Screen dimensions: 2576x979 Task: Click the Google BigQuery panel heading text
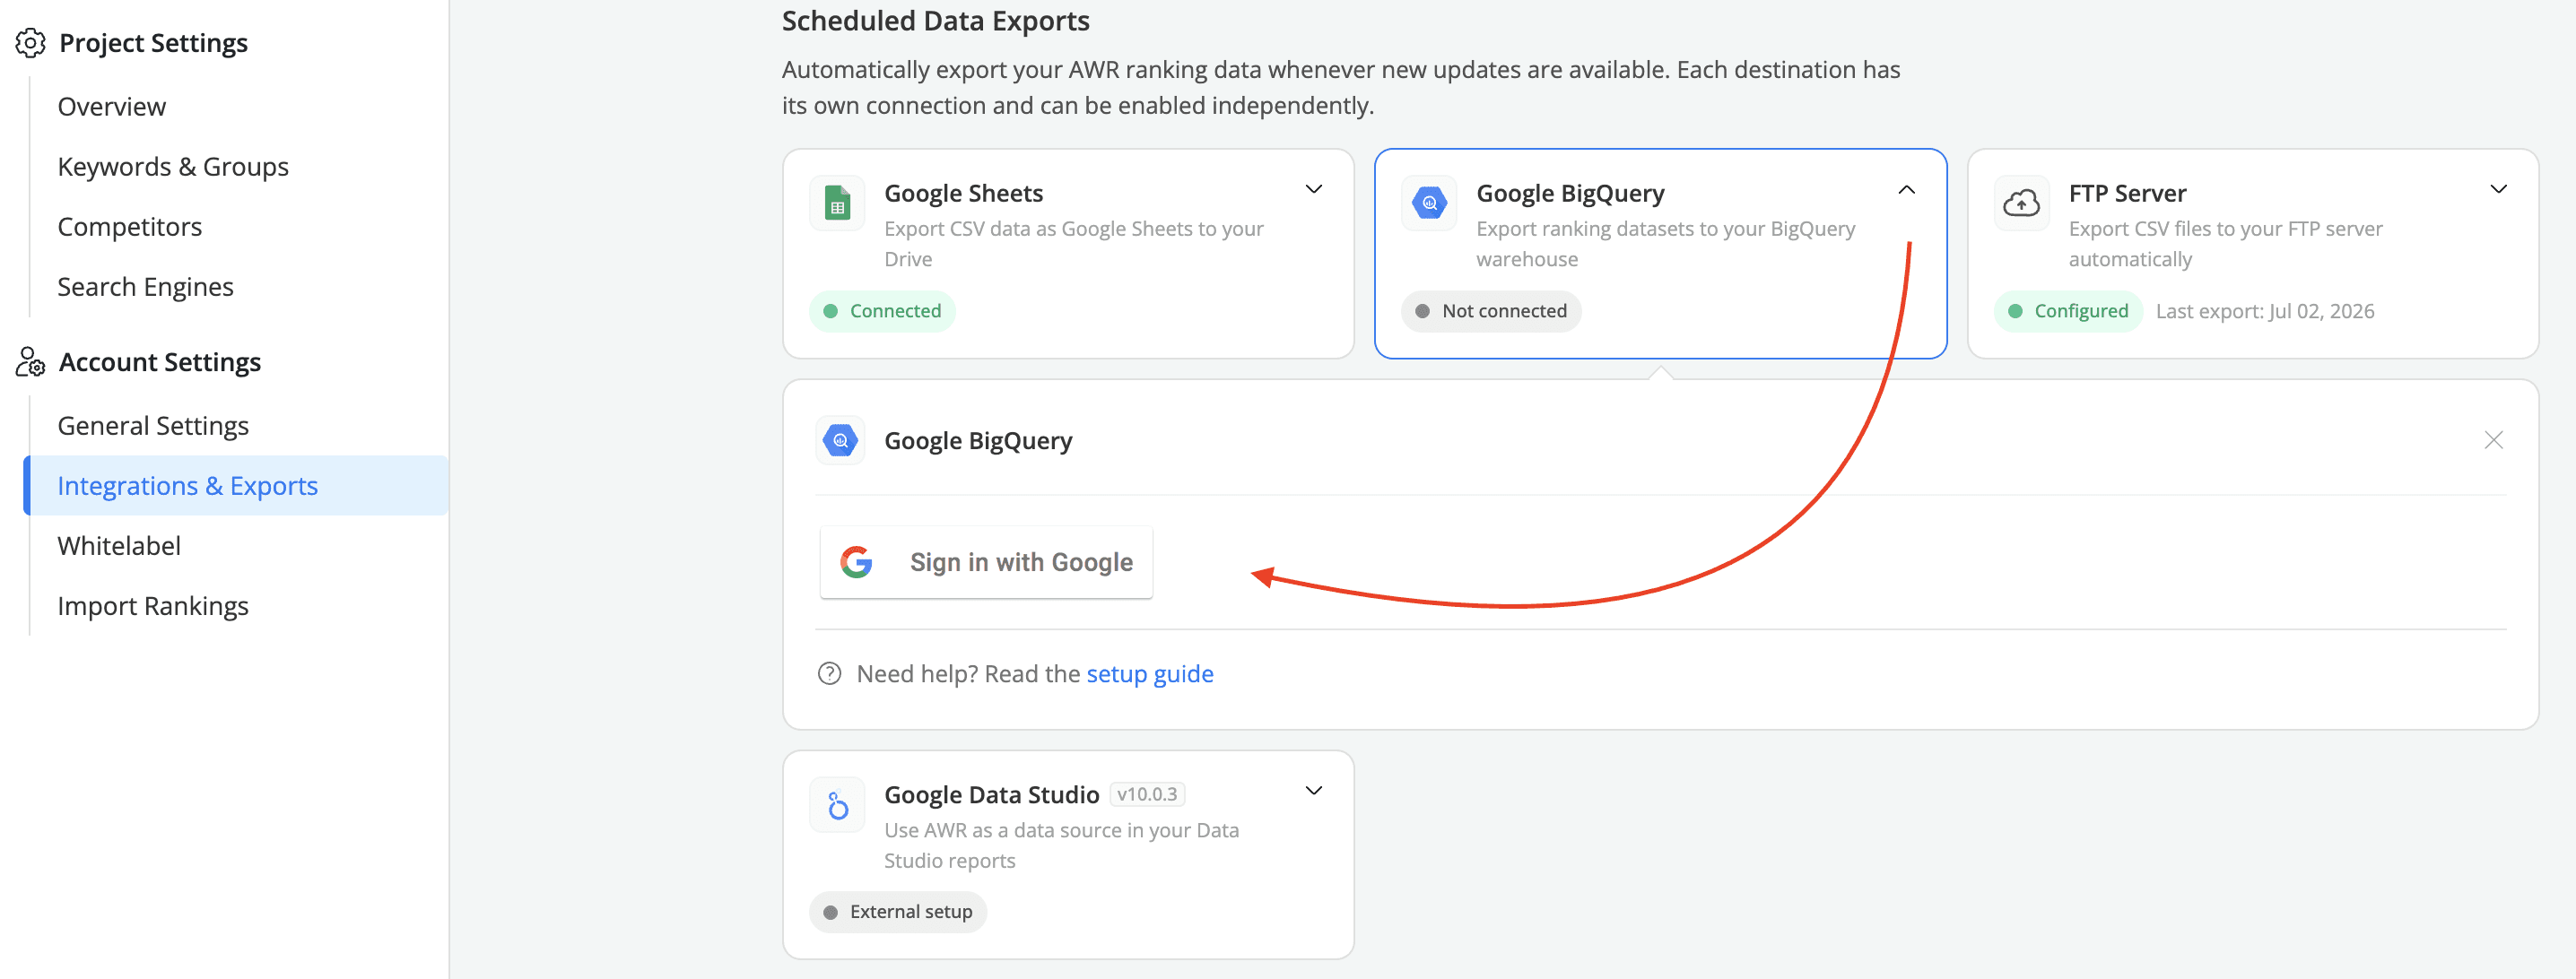[978, 441]
